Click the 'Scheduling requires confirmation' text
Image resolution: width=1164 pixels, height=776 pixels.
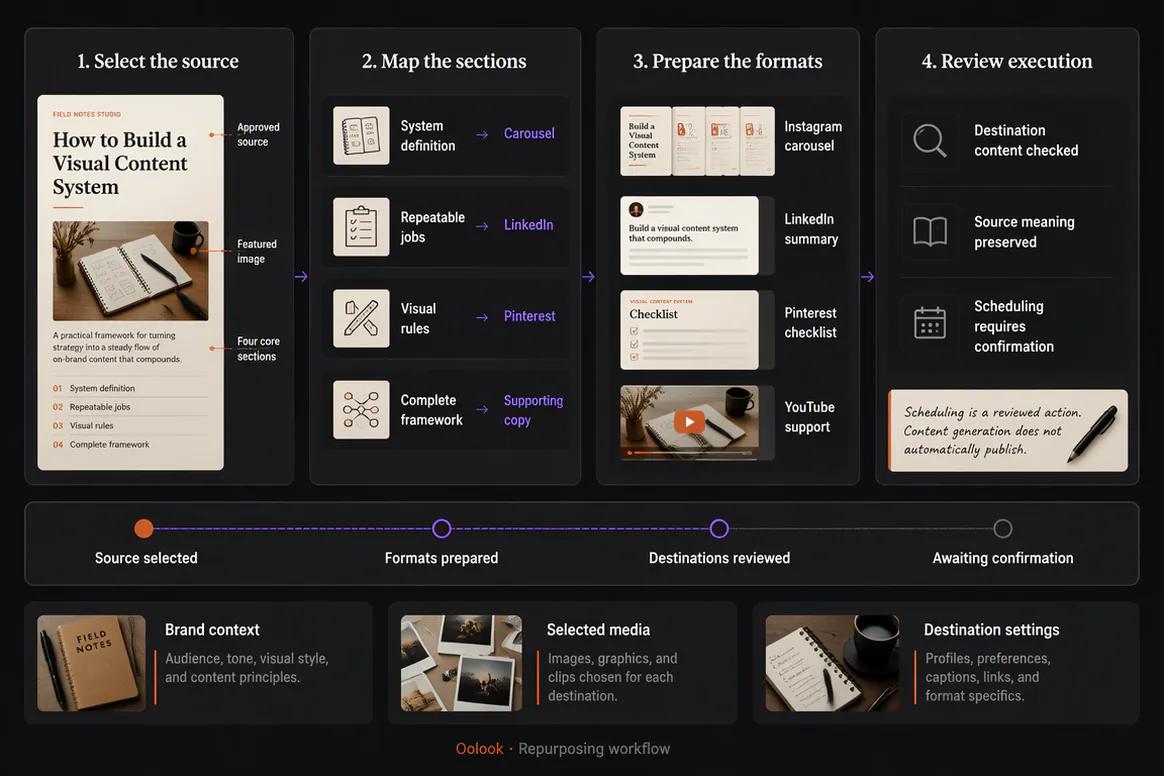(1013, 326)
